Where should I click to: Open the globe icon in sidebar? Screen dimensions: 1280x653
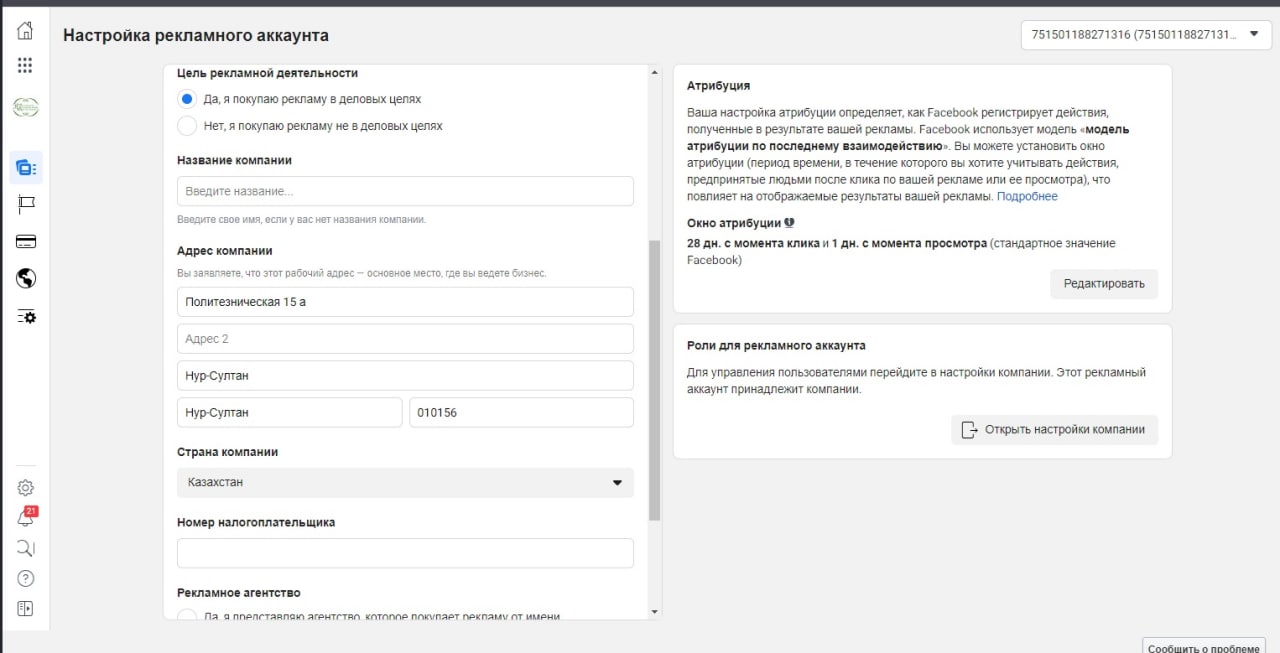click(26, 278)
